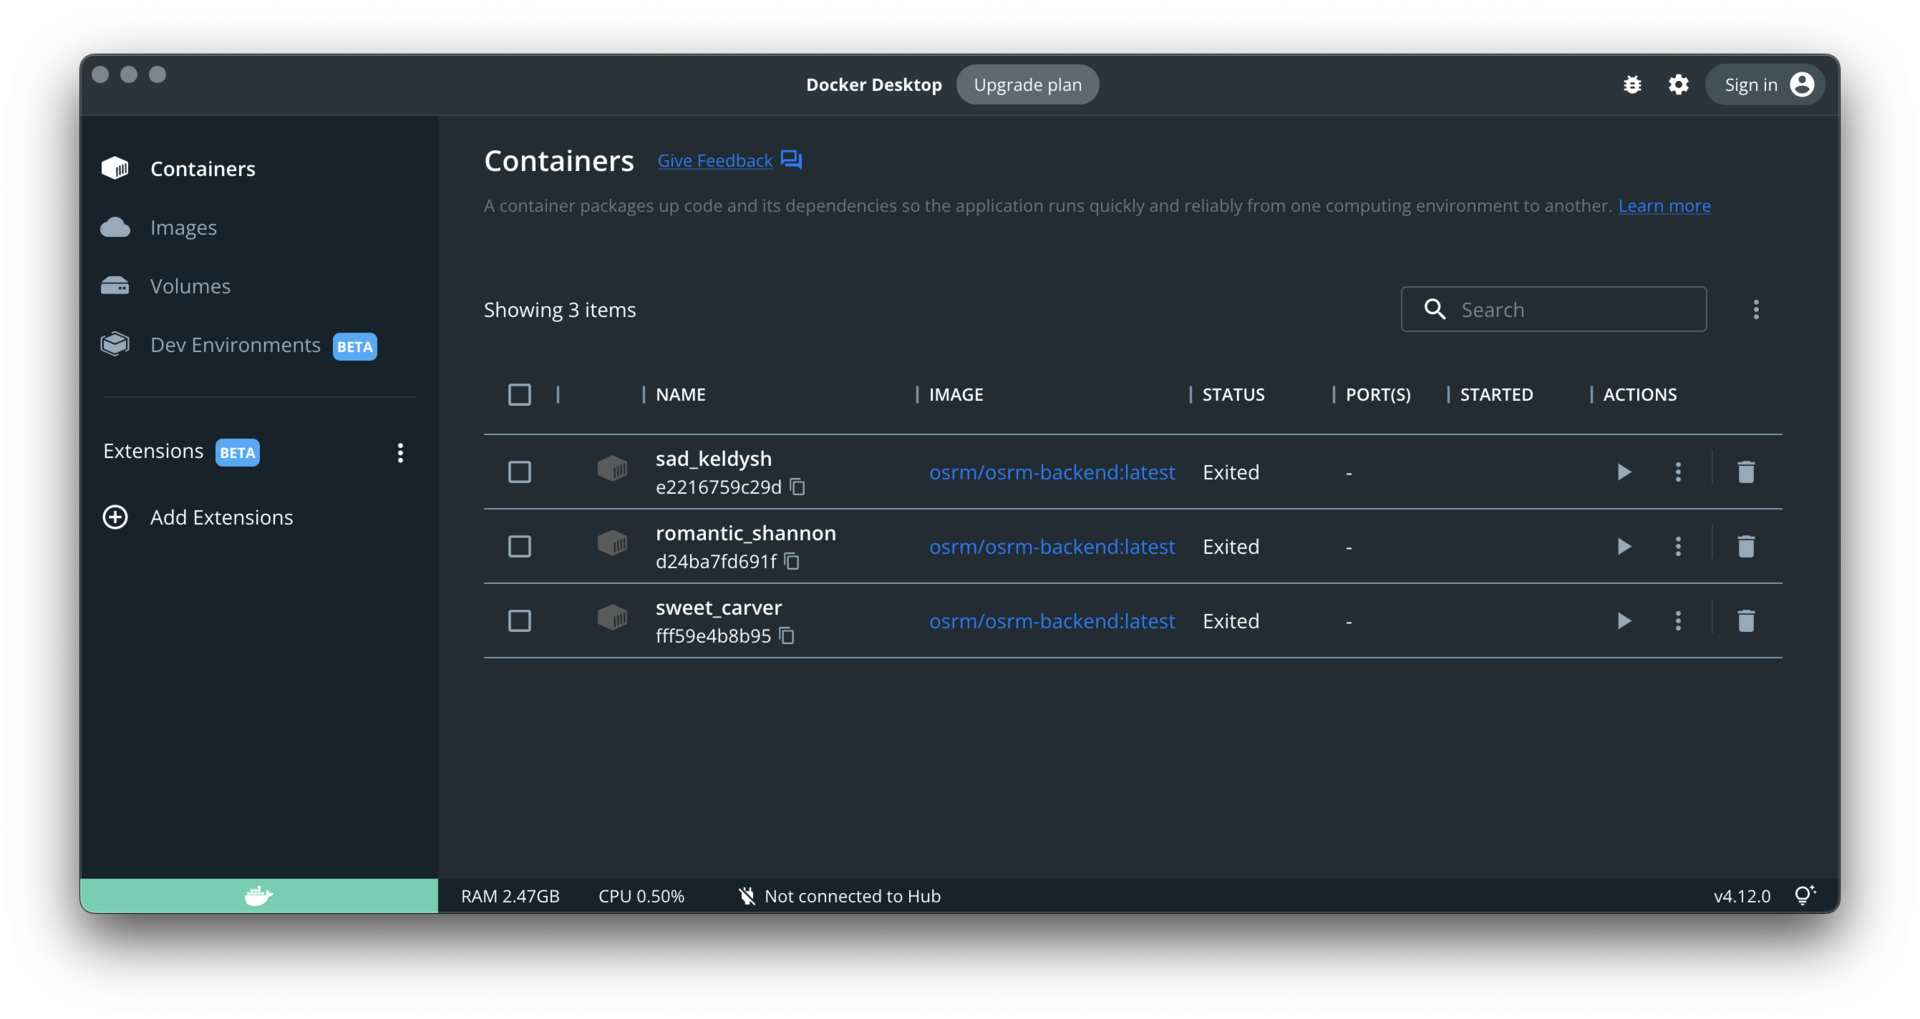
Task: Open table options menu beside Search
Action: point(1755,310)
